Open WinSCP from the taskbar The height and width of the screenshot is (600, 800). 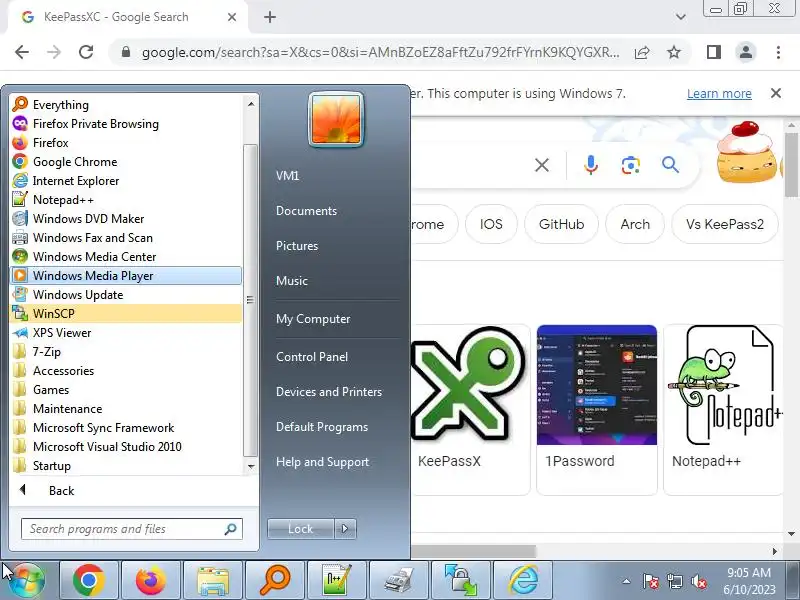[x=461, y=580]
